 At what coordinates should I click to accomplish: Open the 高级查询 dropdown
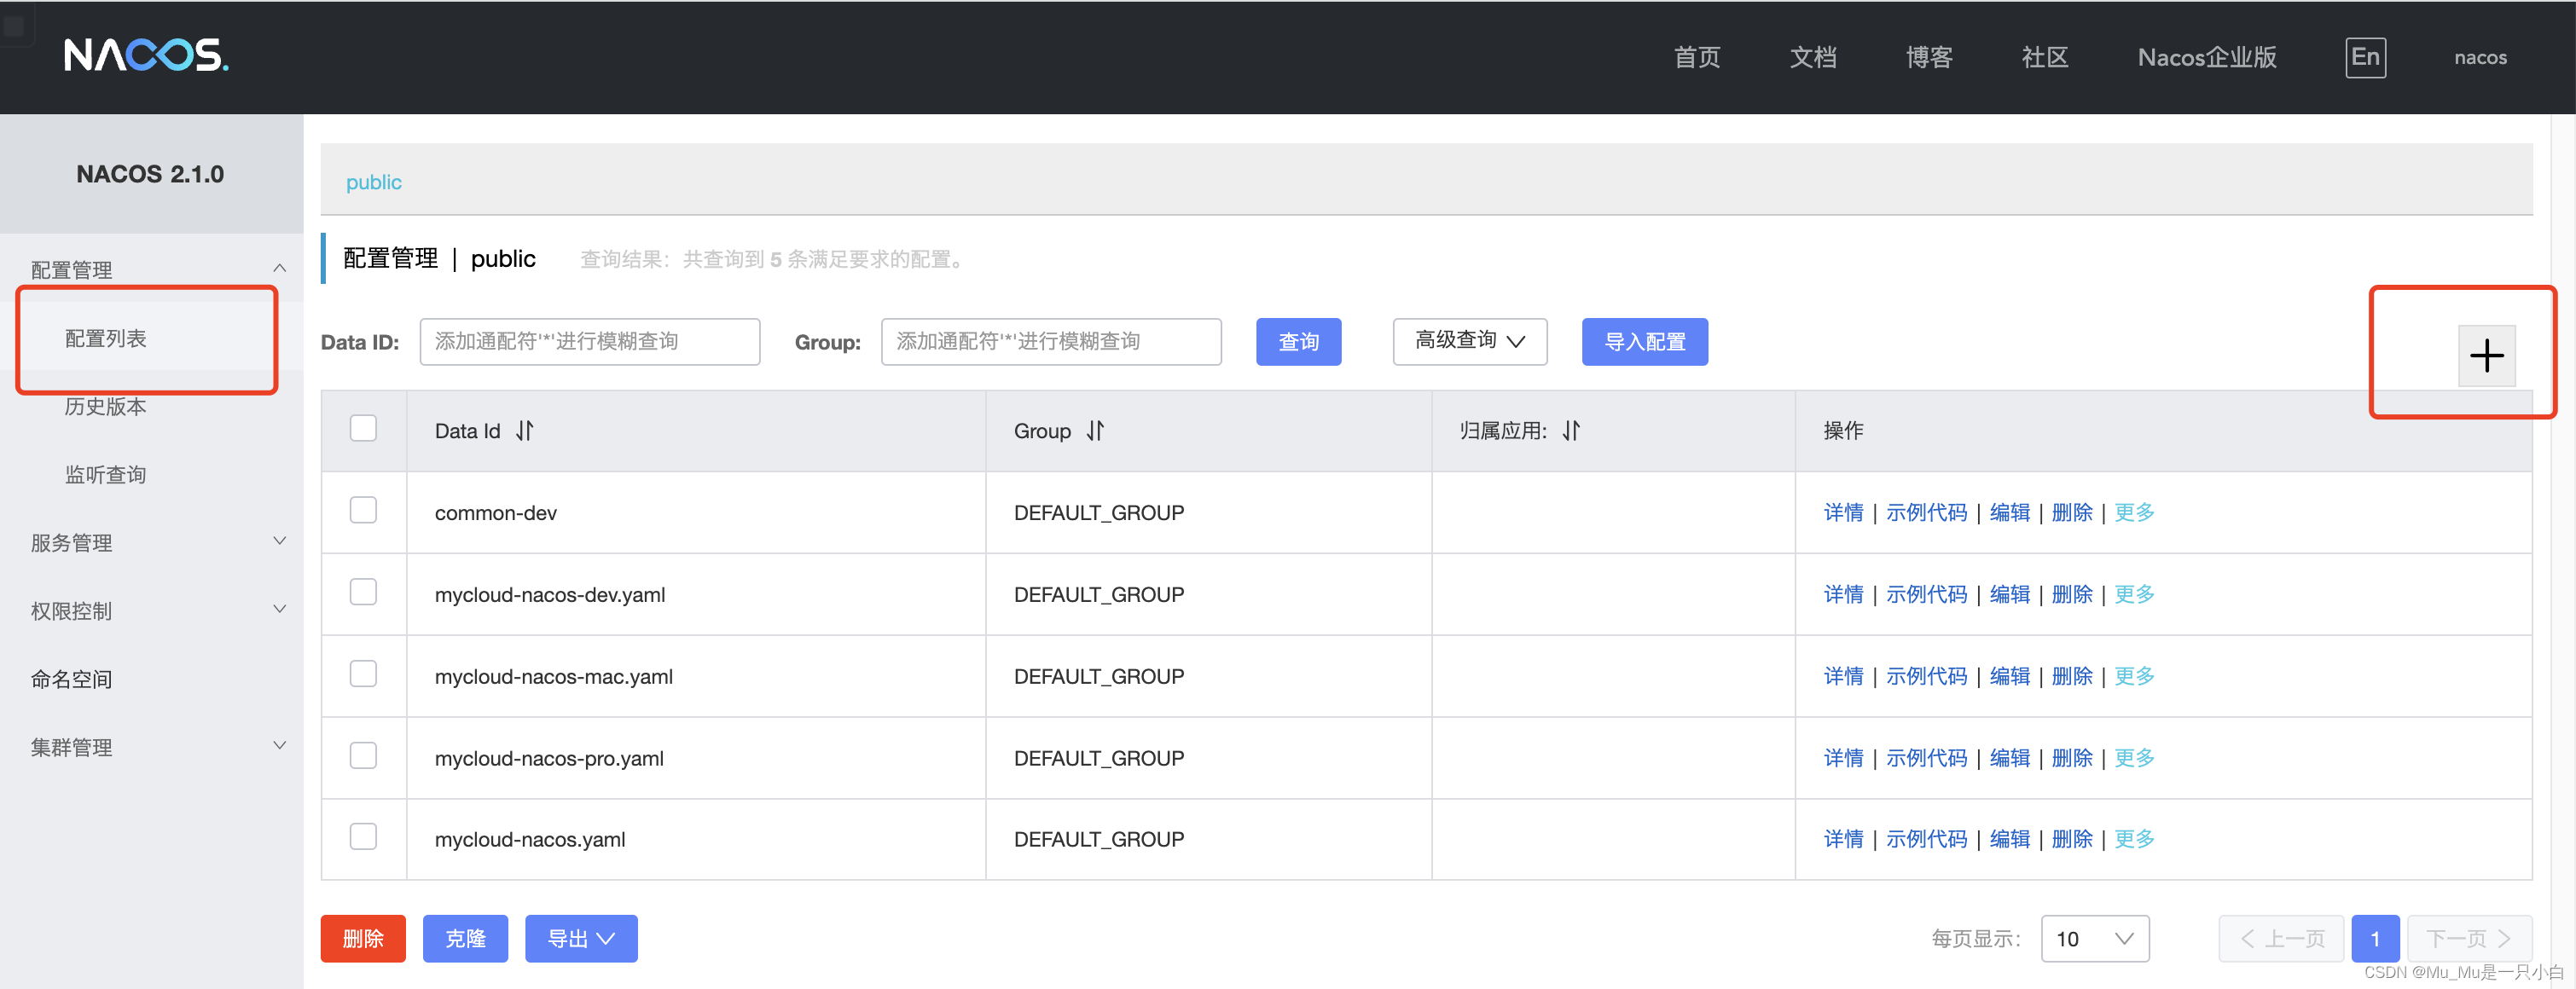click(x=1470, y=342)
